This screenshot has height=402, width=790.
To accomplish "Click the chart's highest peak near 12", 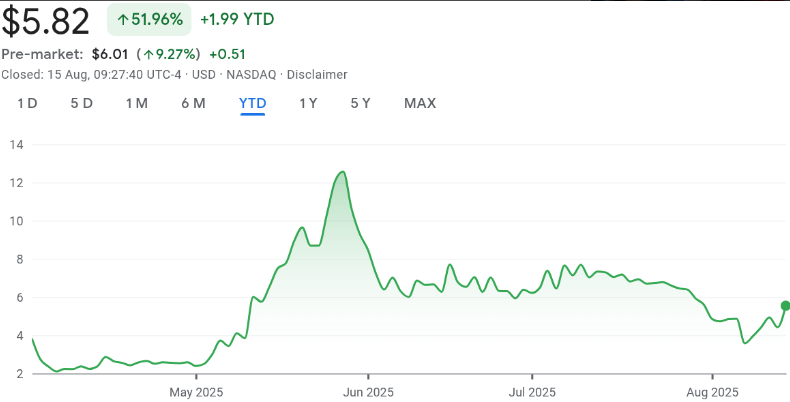I will click(343, 172).
